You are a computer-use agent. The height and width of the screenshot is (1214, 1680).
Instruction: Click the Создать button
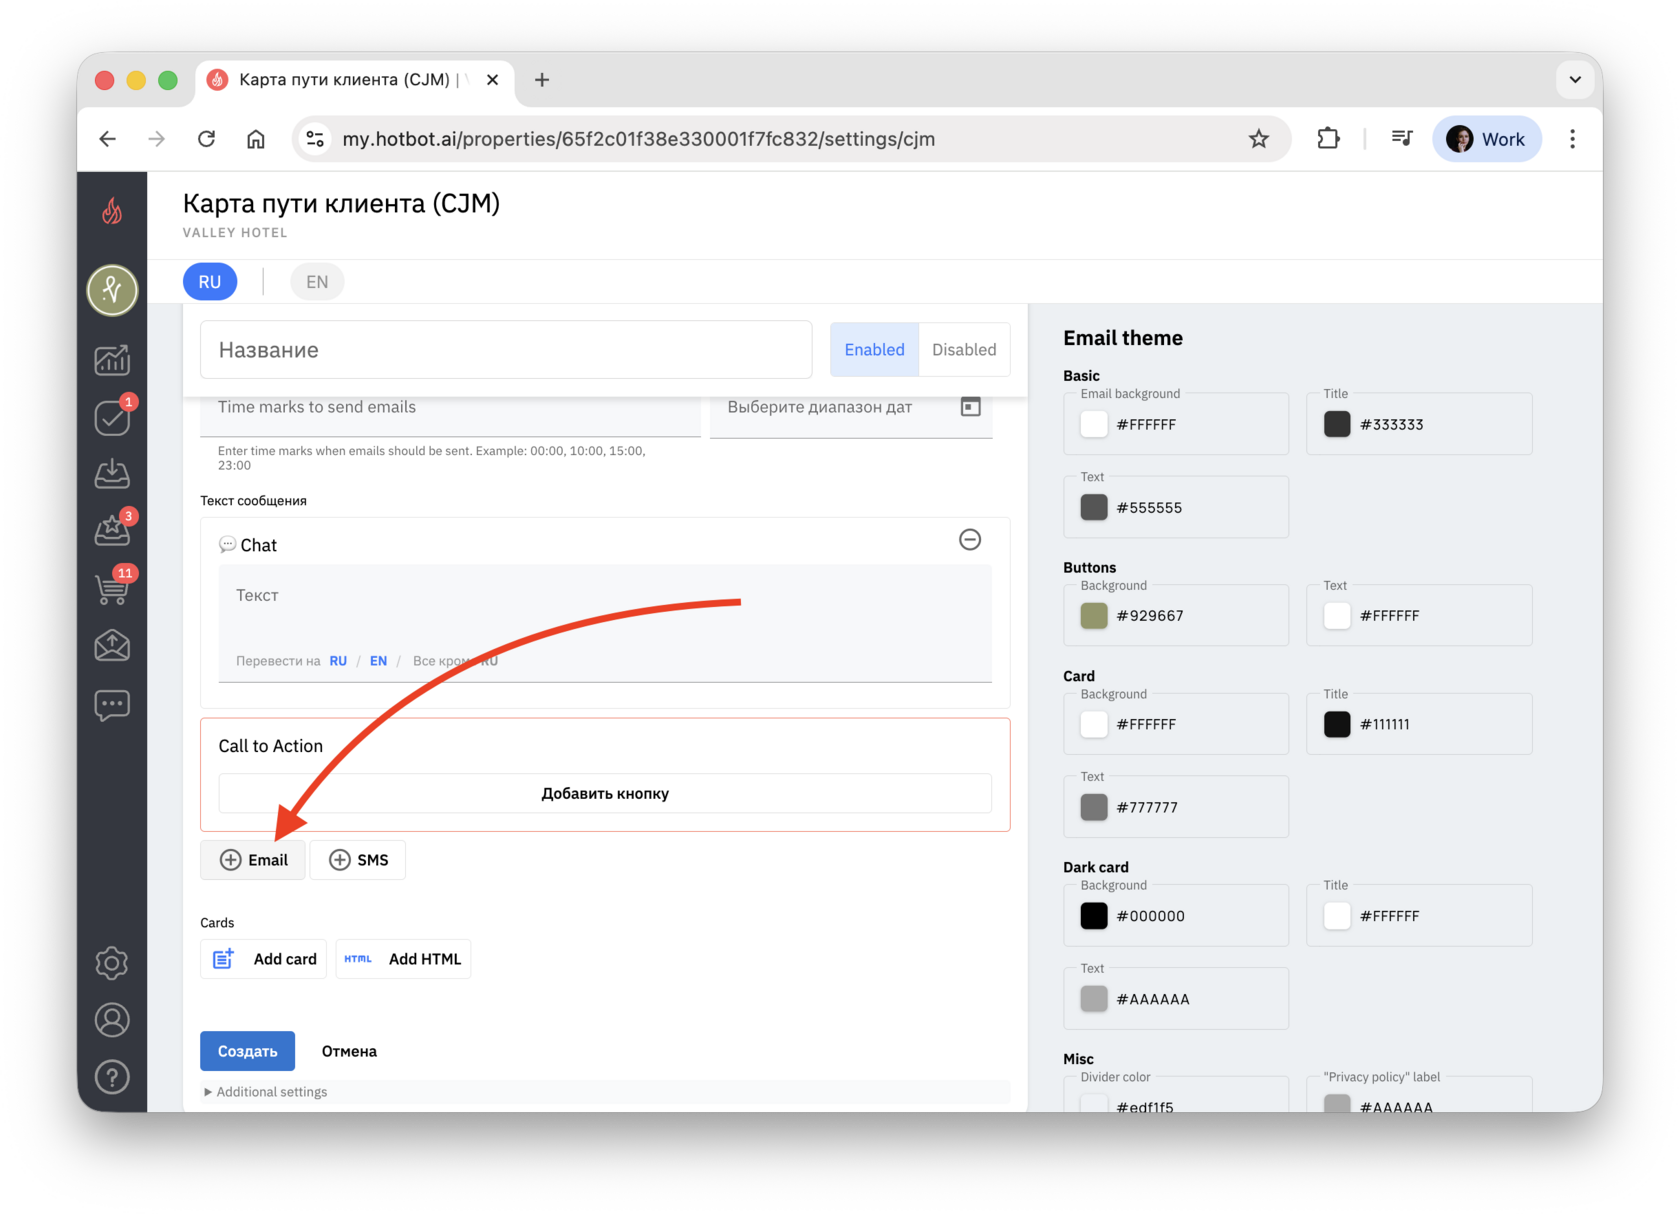pos(247,1051)
